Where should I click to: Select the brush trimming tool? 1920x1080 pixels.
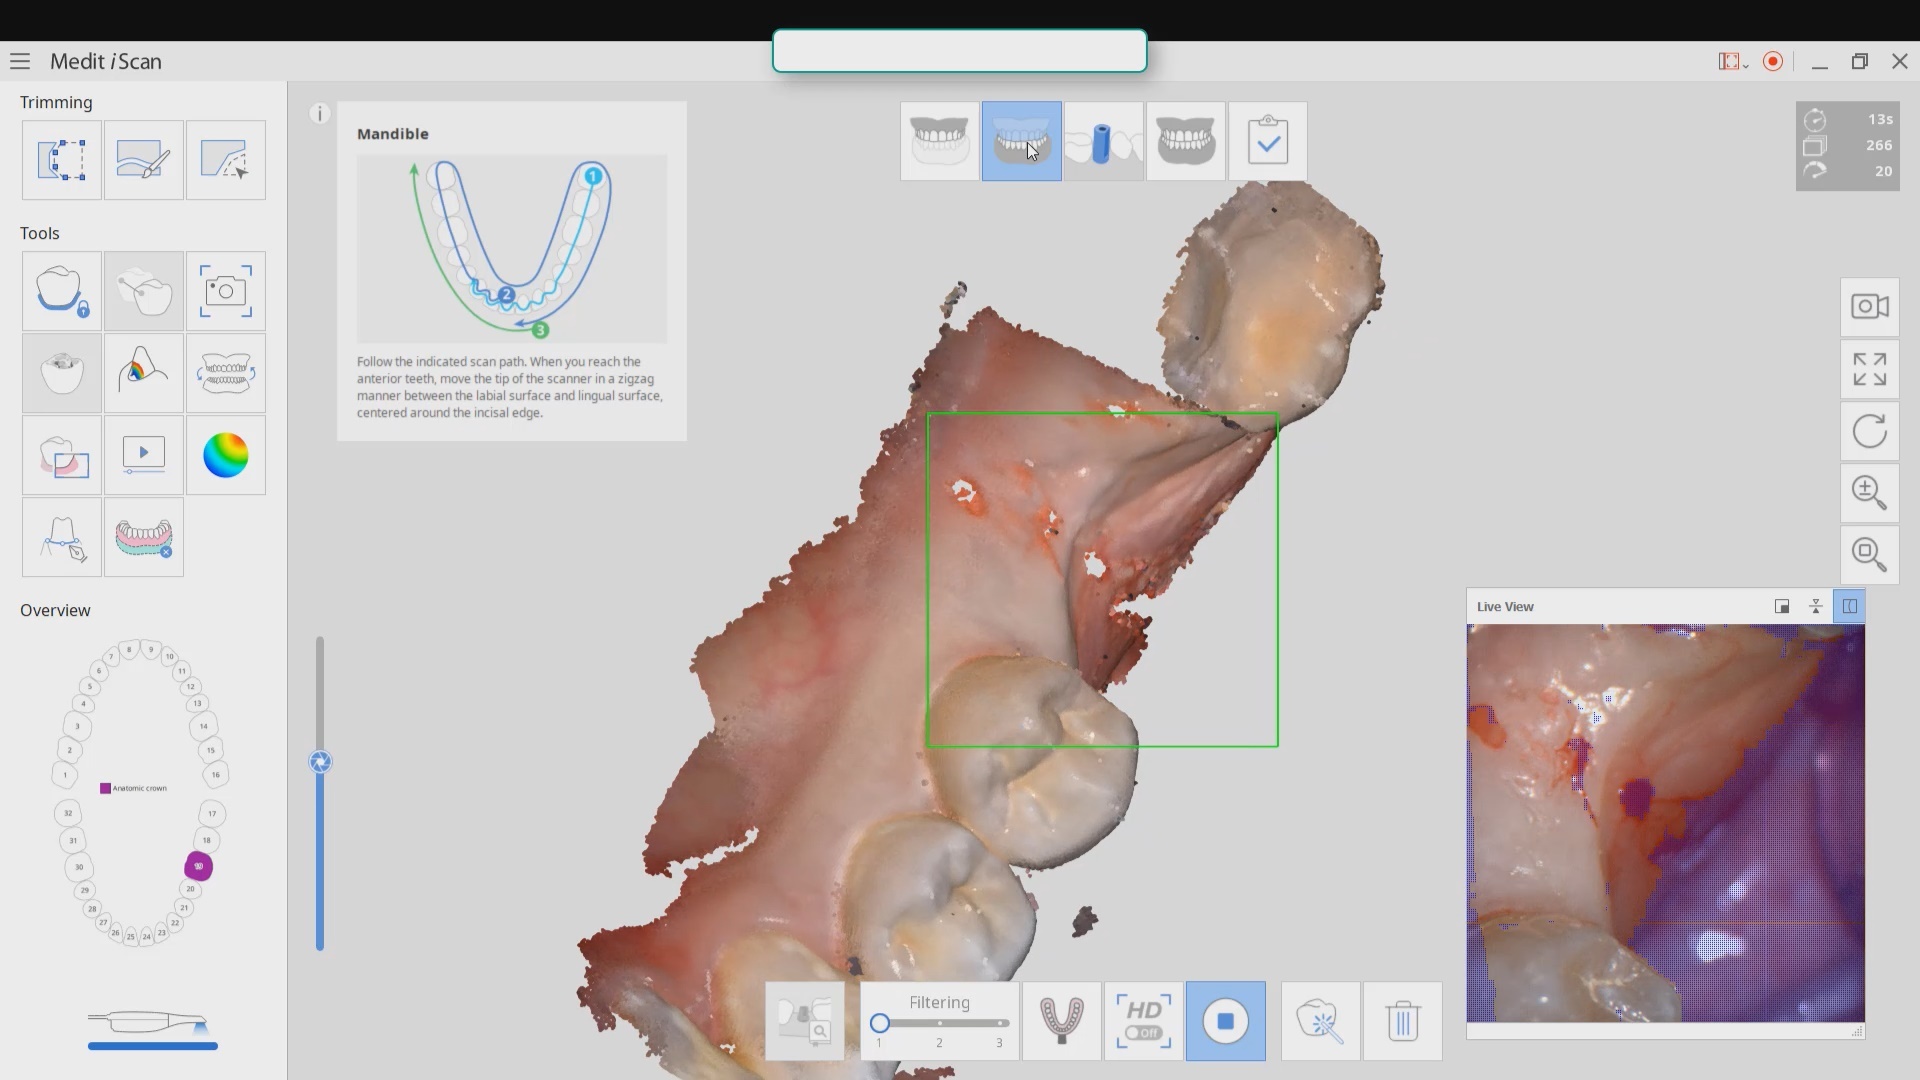click(143, 160)
